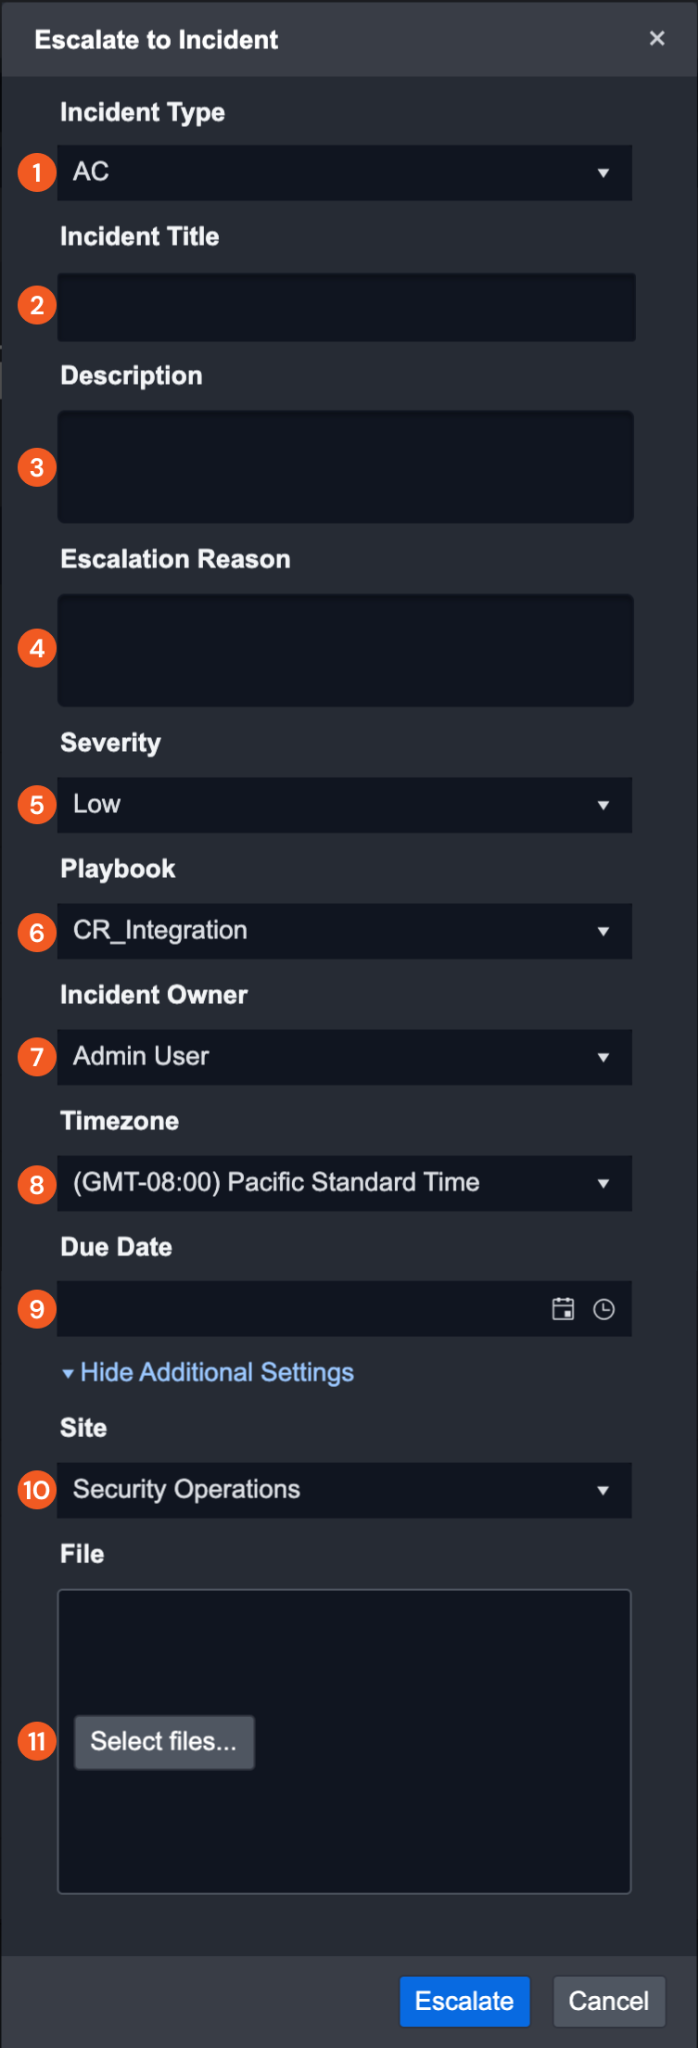Click the dropdown arrow on Timezone
This screenshot has height=2048, width=698.
click(603, 1182)
